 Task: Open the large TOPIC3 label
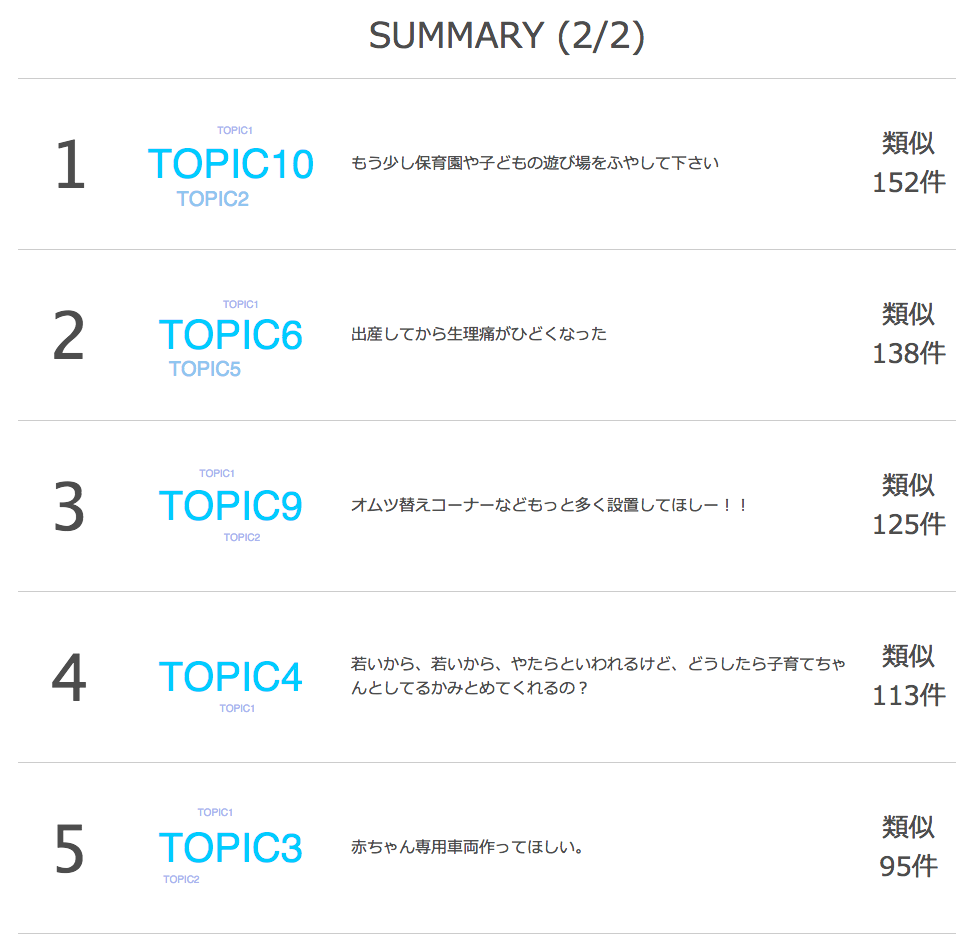coord(230,848)
